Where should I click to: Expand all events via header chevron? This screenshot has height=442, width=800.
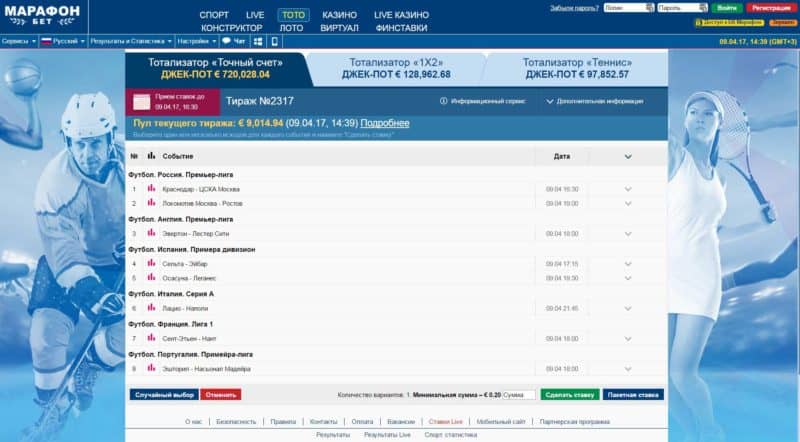tap(628, 156)
